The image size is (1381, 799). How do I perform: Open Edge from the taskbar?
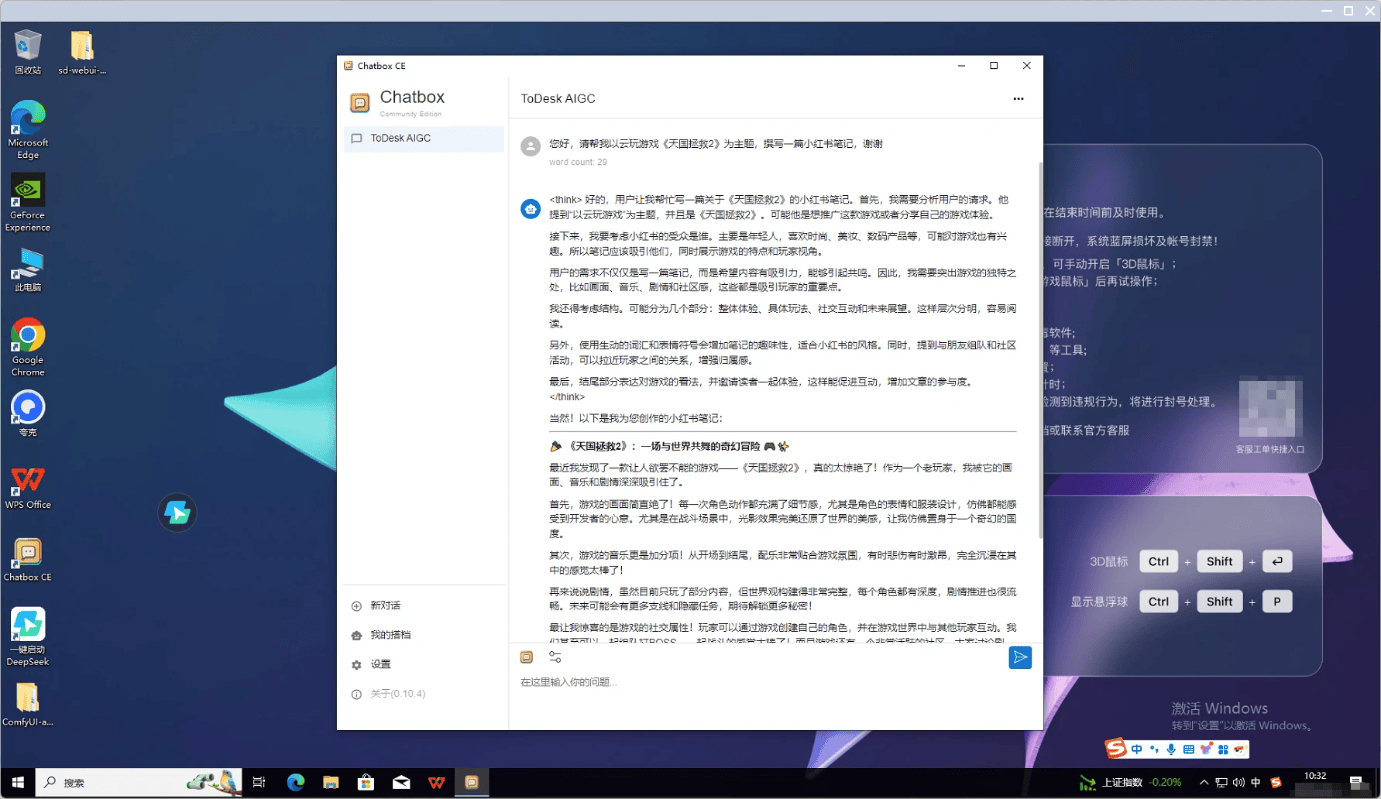[x=296, y=782]
